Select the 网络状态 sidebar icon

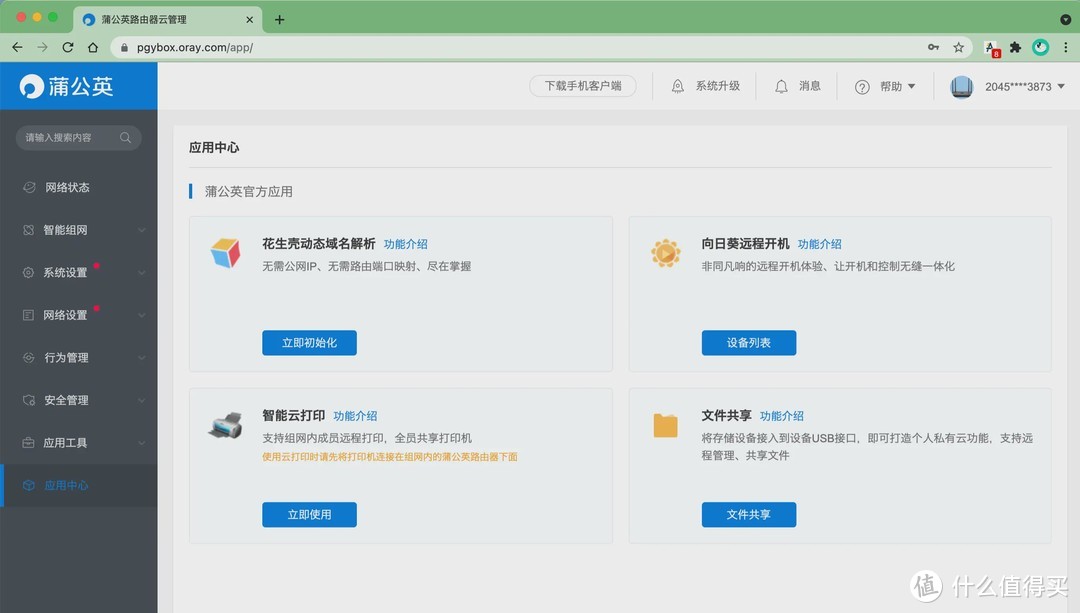pos(28,187)
